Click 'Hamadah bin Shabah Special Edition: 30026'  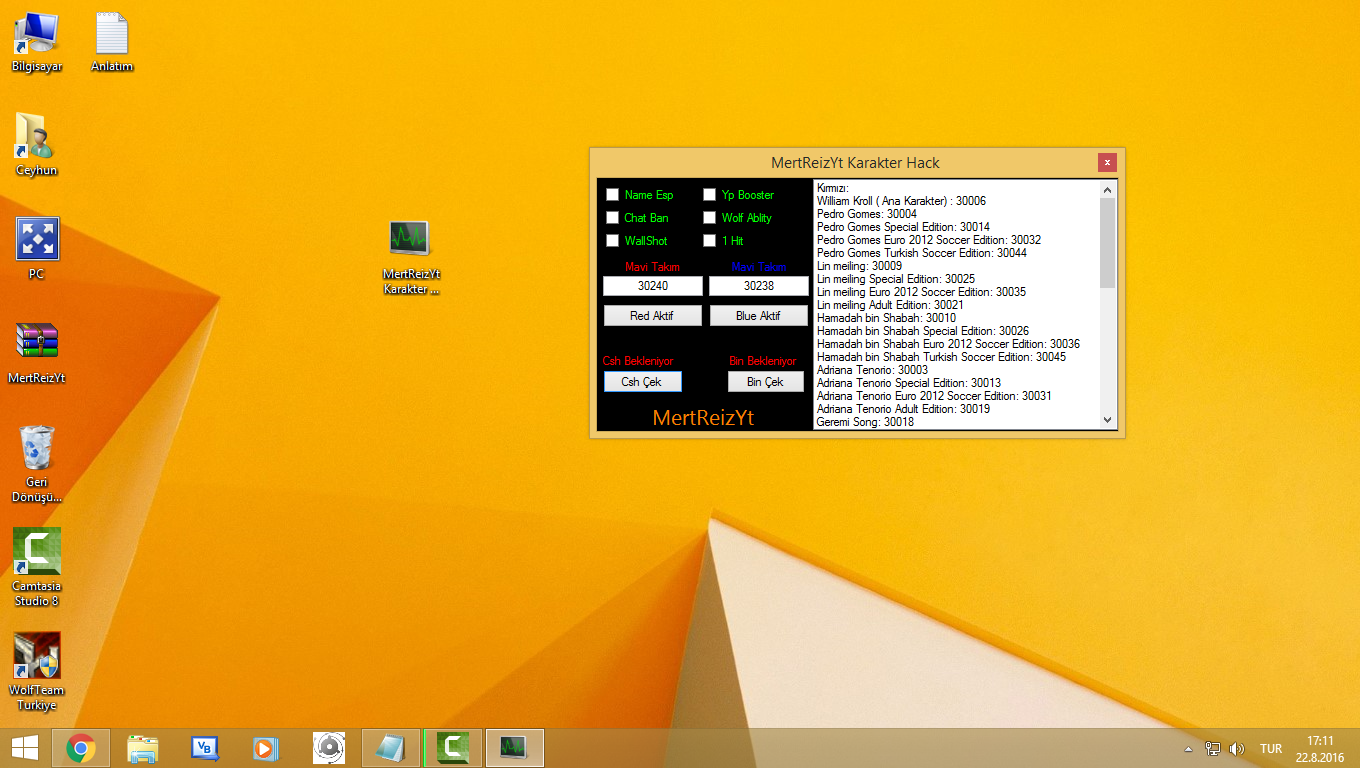point(923,331)
